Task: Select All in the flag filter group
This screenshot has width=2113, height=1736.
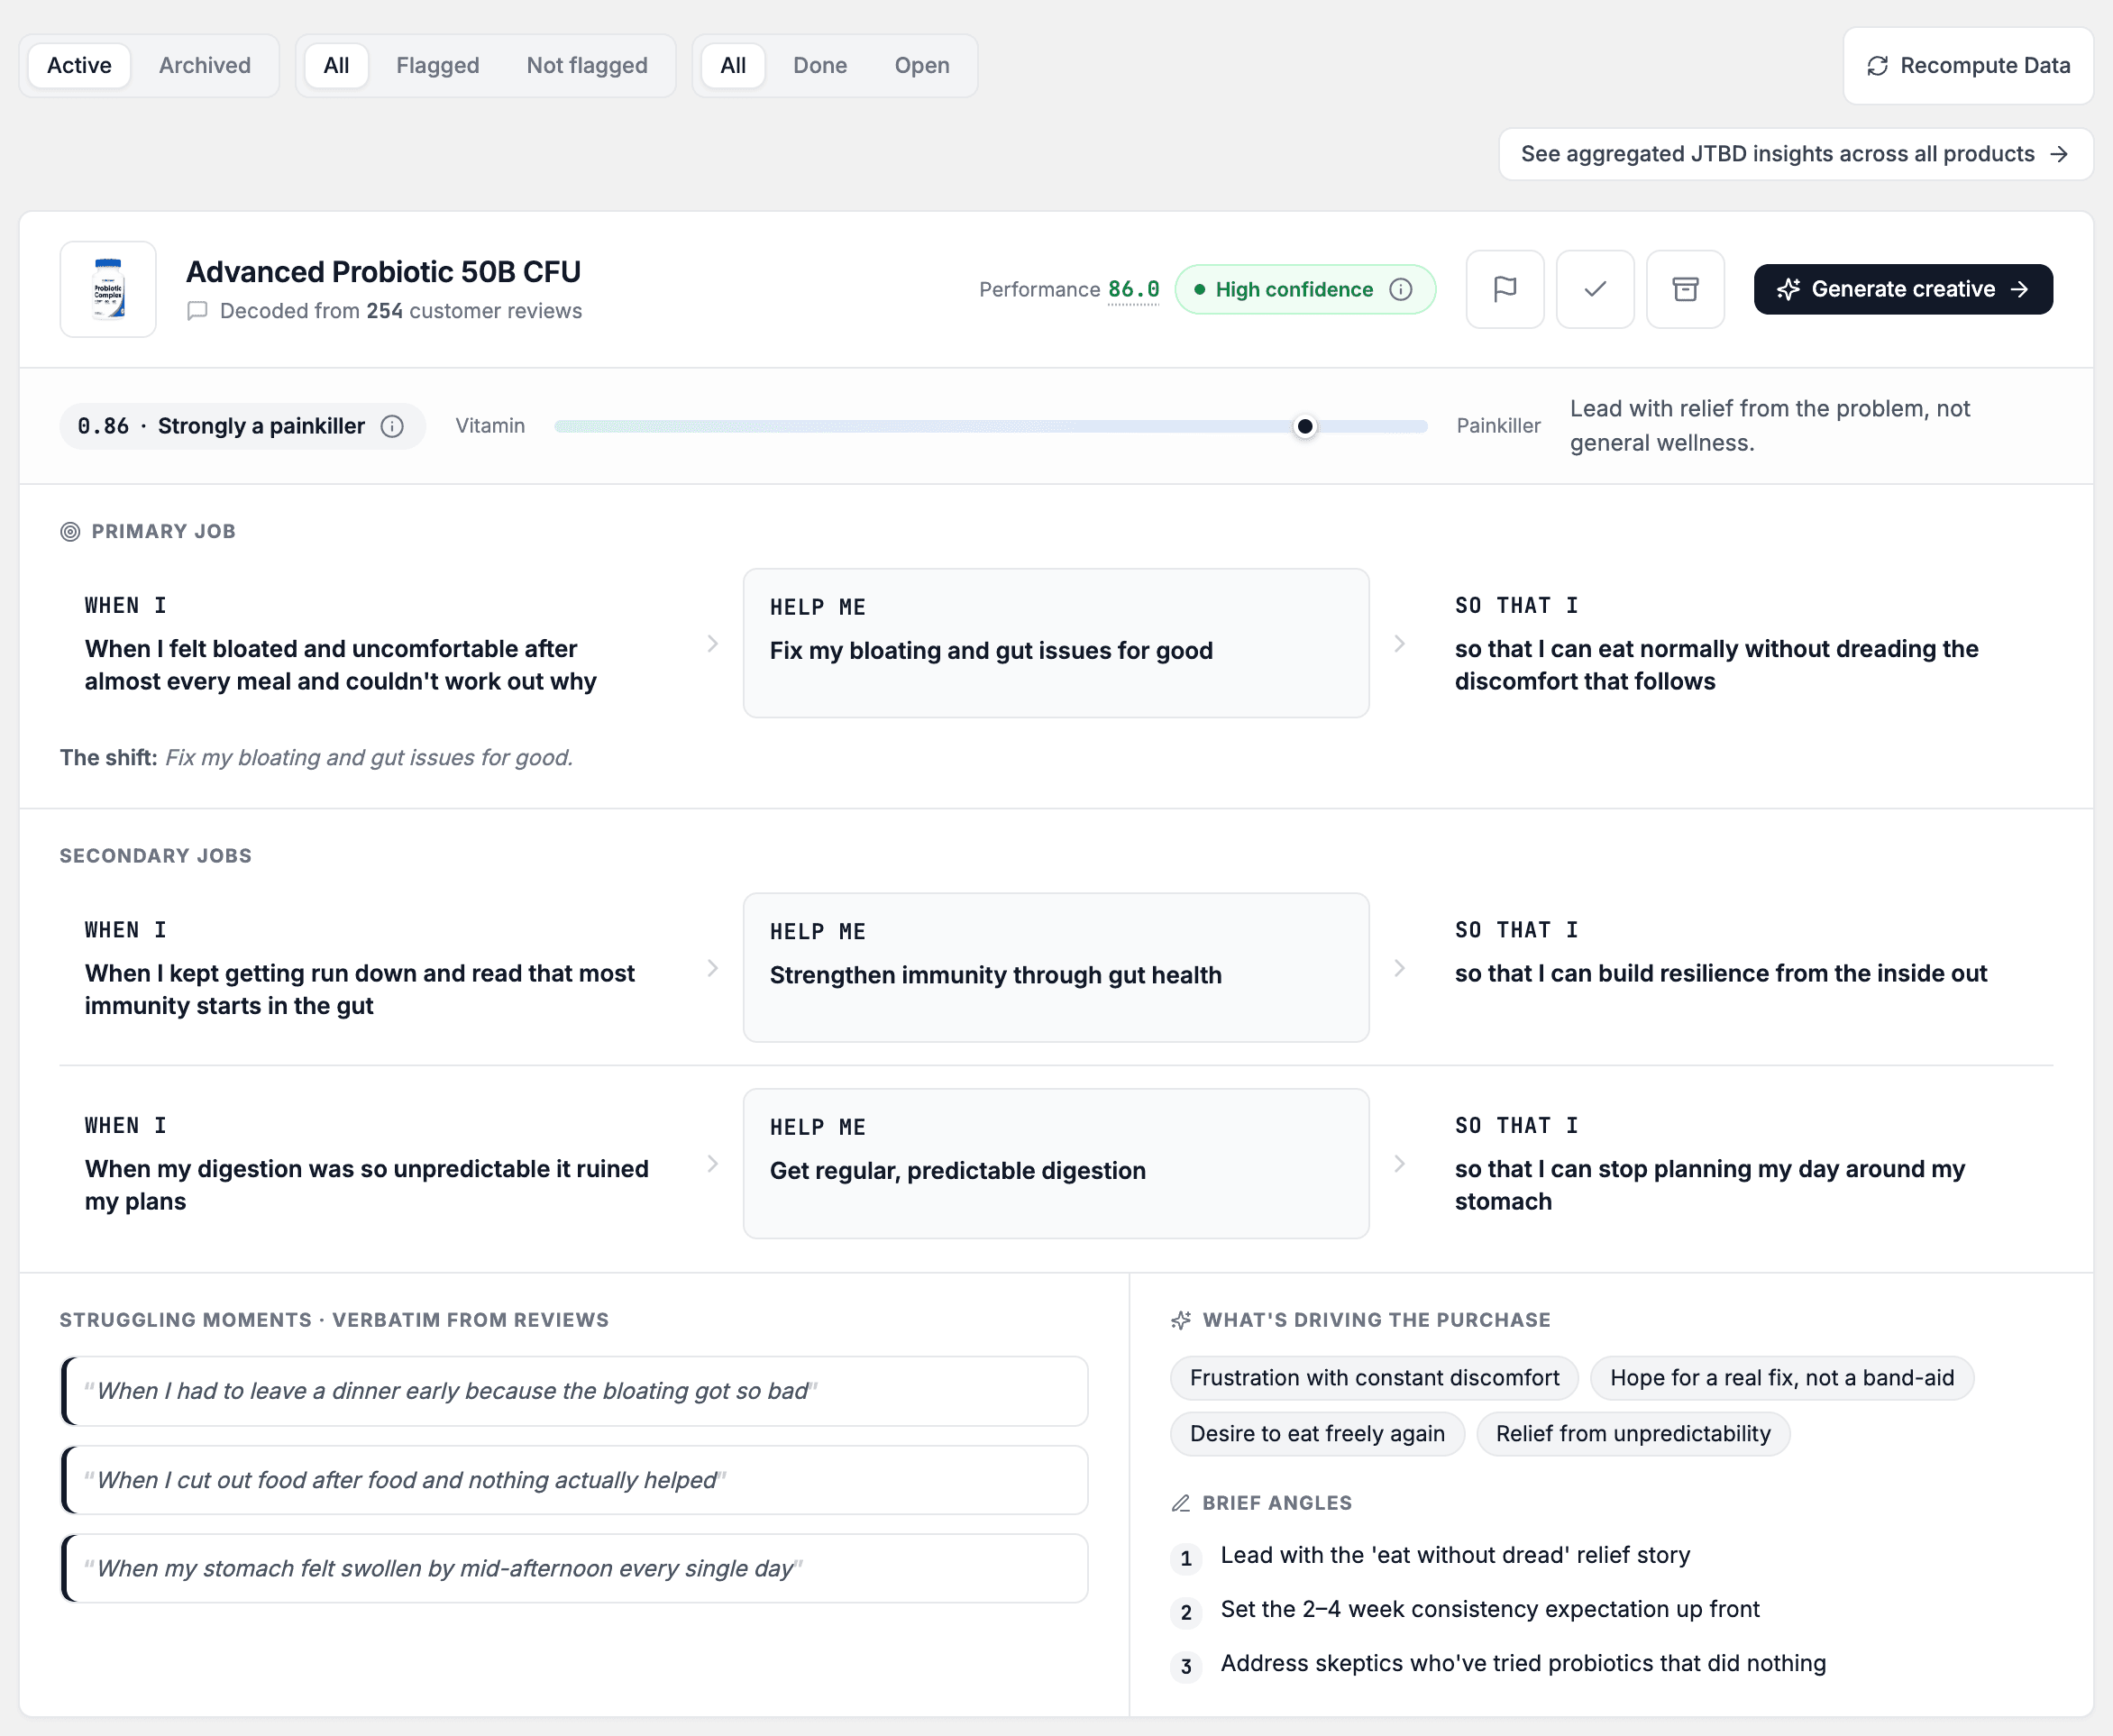Action: pyautogui.click(x=336, y=66)
